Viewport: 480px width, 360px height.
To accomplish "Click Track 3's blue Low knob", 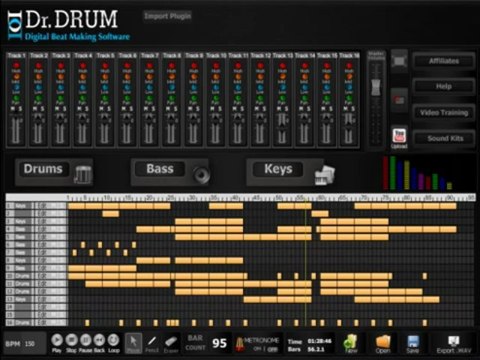I will 60,87.
